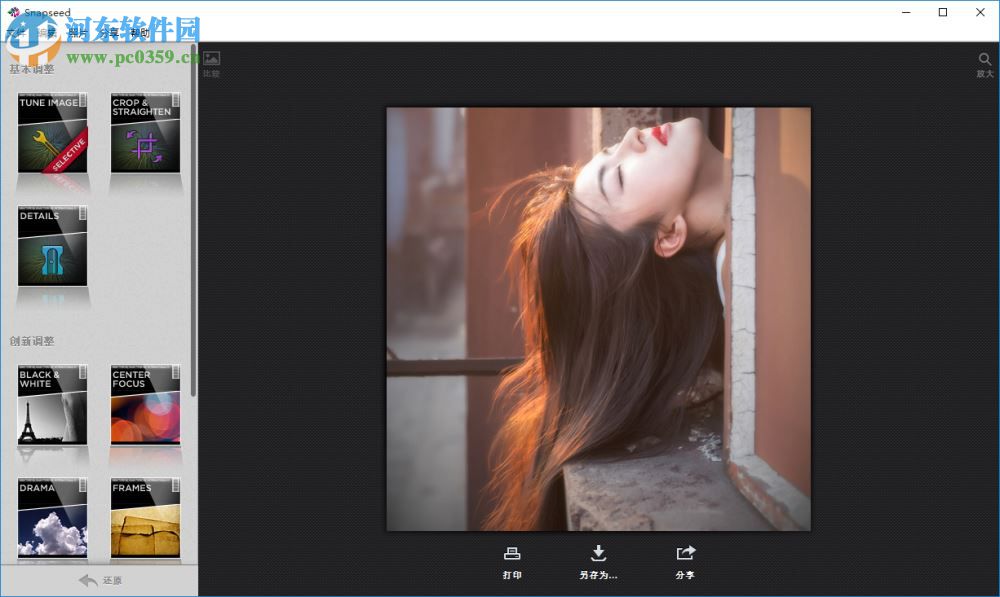The width and height of the screenshot is (1000, 597).
Task: Click the print (打印) icon
Action: 513,553
